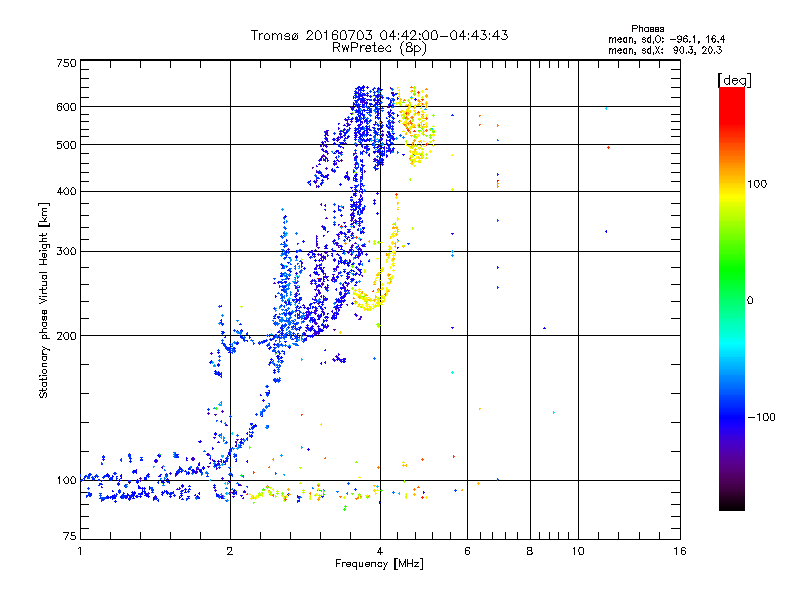Click the 'Stationary phase Virtual Height [km]' axis title
The width and height of the screenshot is (800, 600).
[44, 301]
